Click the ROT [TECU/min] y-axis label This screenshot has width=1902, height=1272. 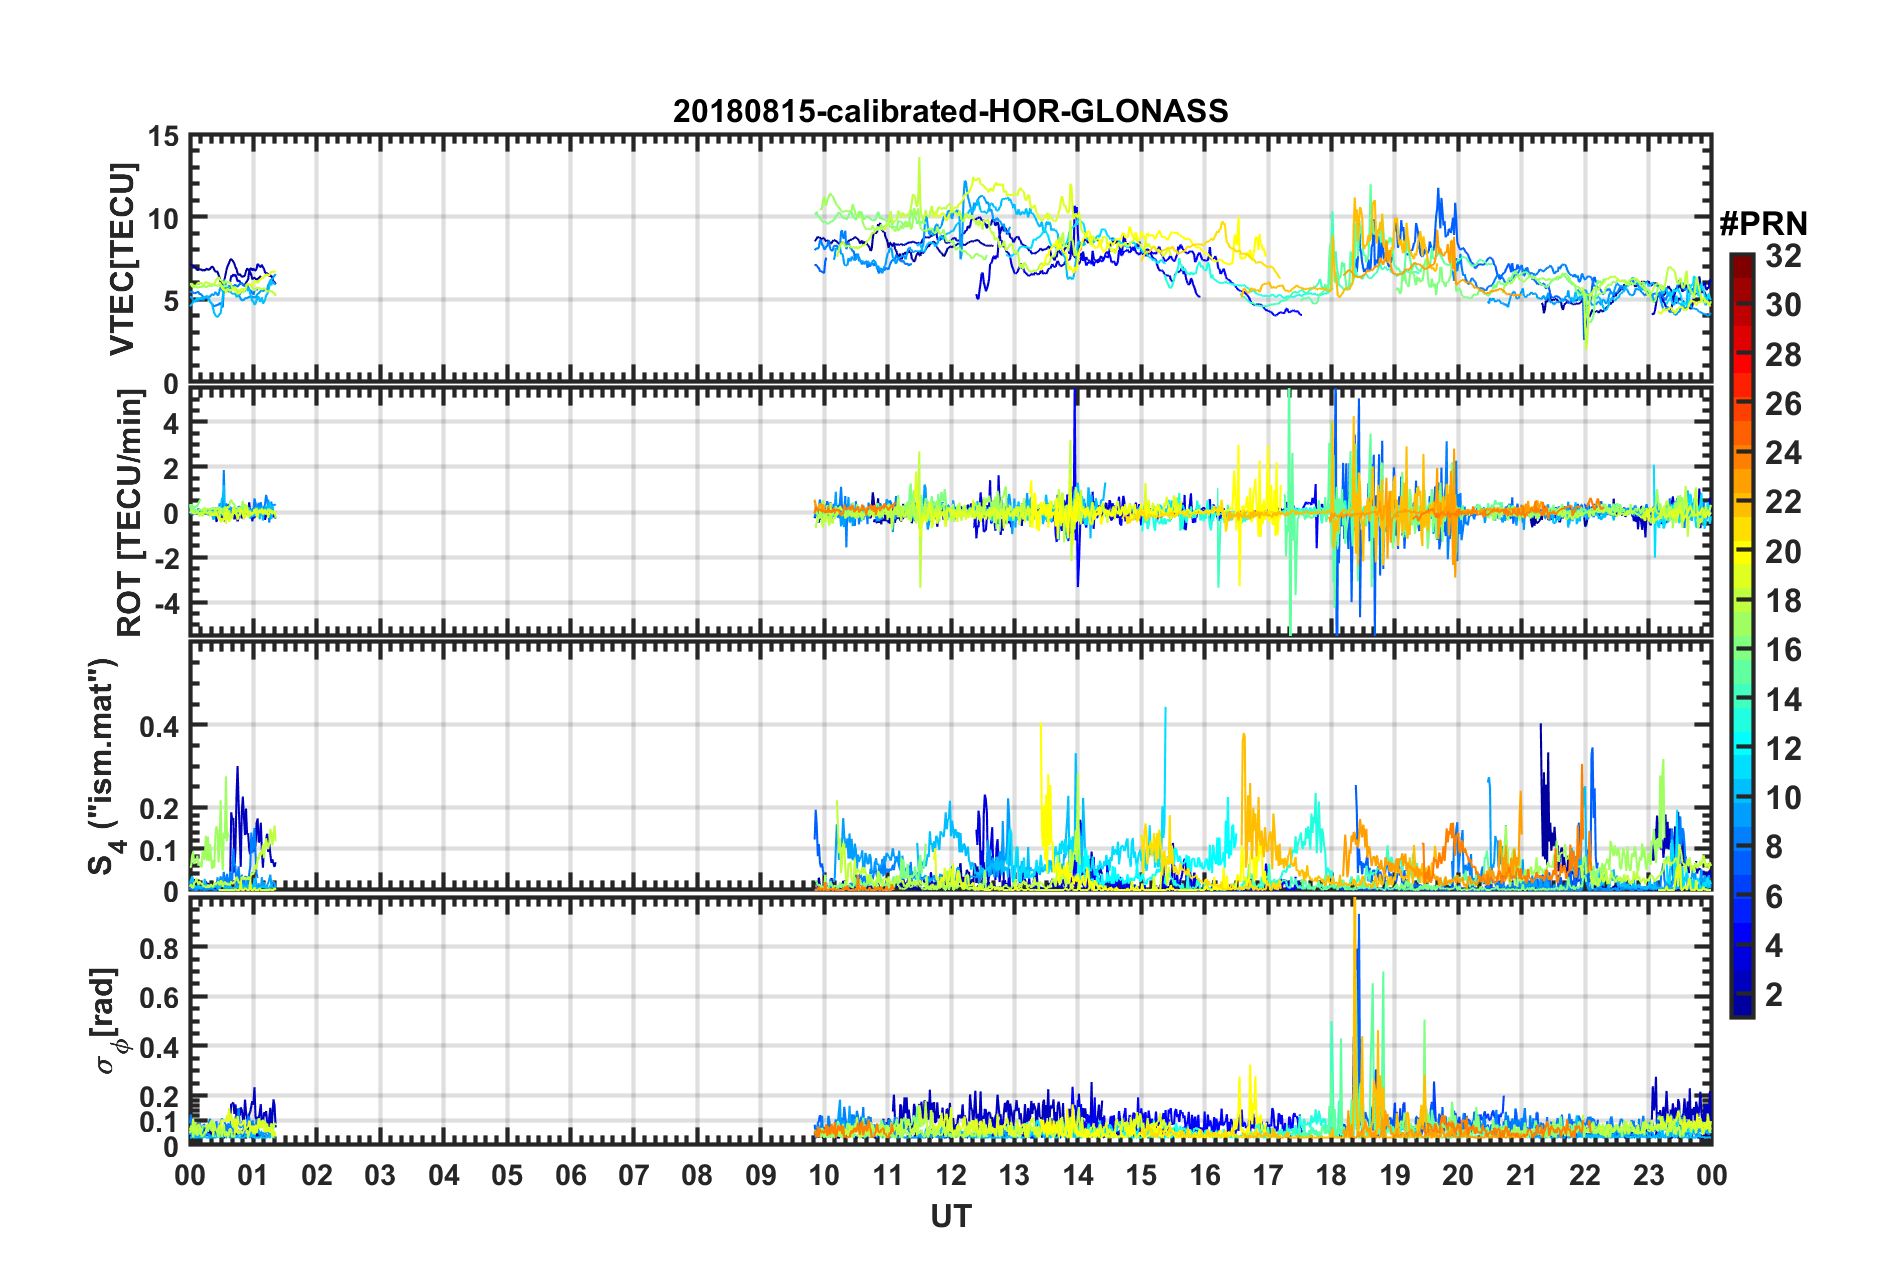tap(130, 512)
